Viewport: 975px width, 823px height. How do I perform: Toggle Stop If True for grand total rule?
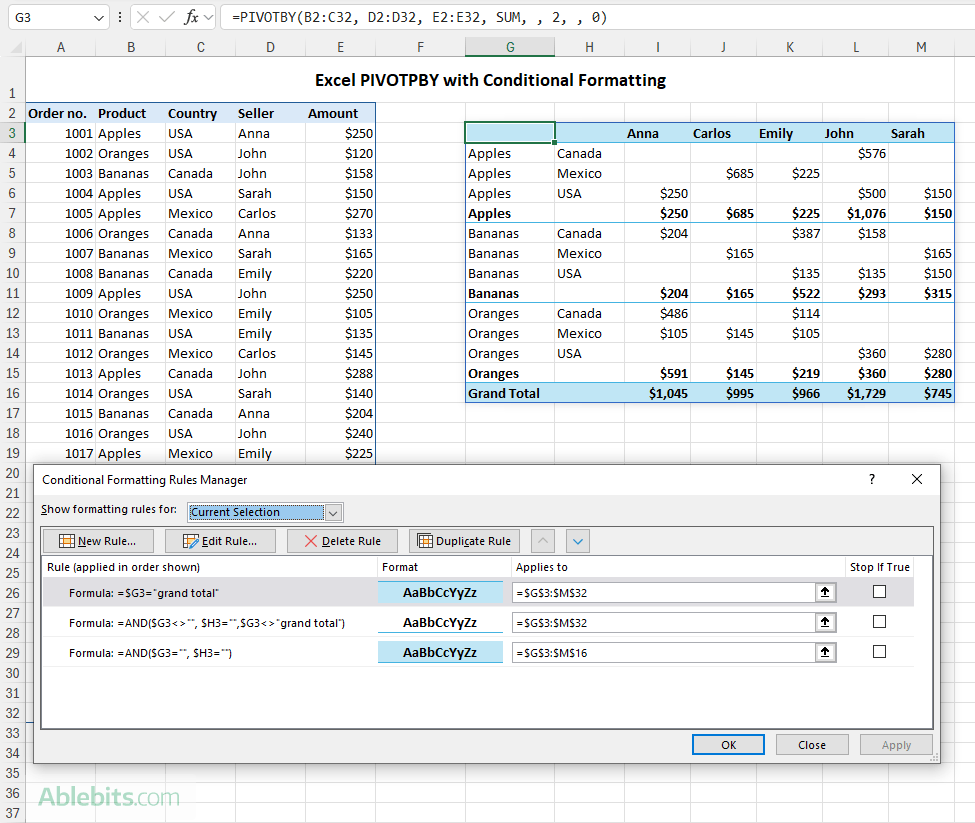[879, 592]
